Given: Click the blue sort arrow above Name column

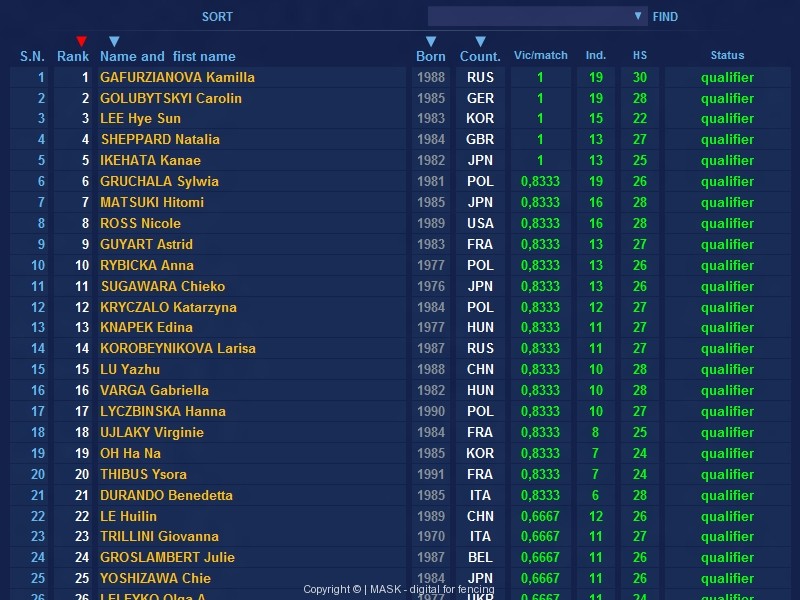Looking at the screenshot, I should (114, 41).
